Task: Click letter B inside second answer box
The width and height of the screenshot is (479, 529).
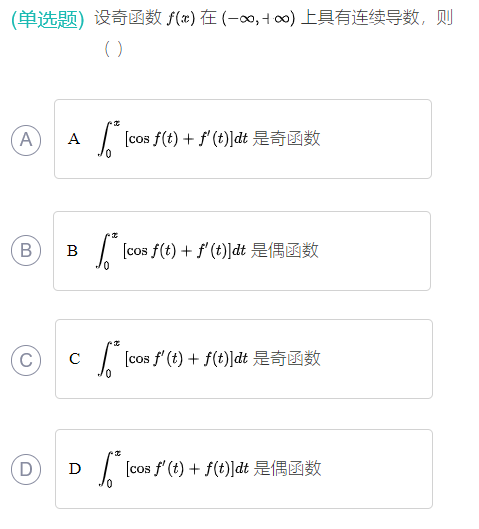Action: pyautogui.click(x=72, y=251)
